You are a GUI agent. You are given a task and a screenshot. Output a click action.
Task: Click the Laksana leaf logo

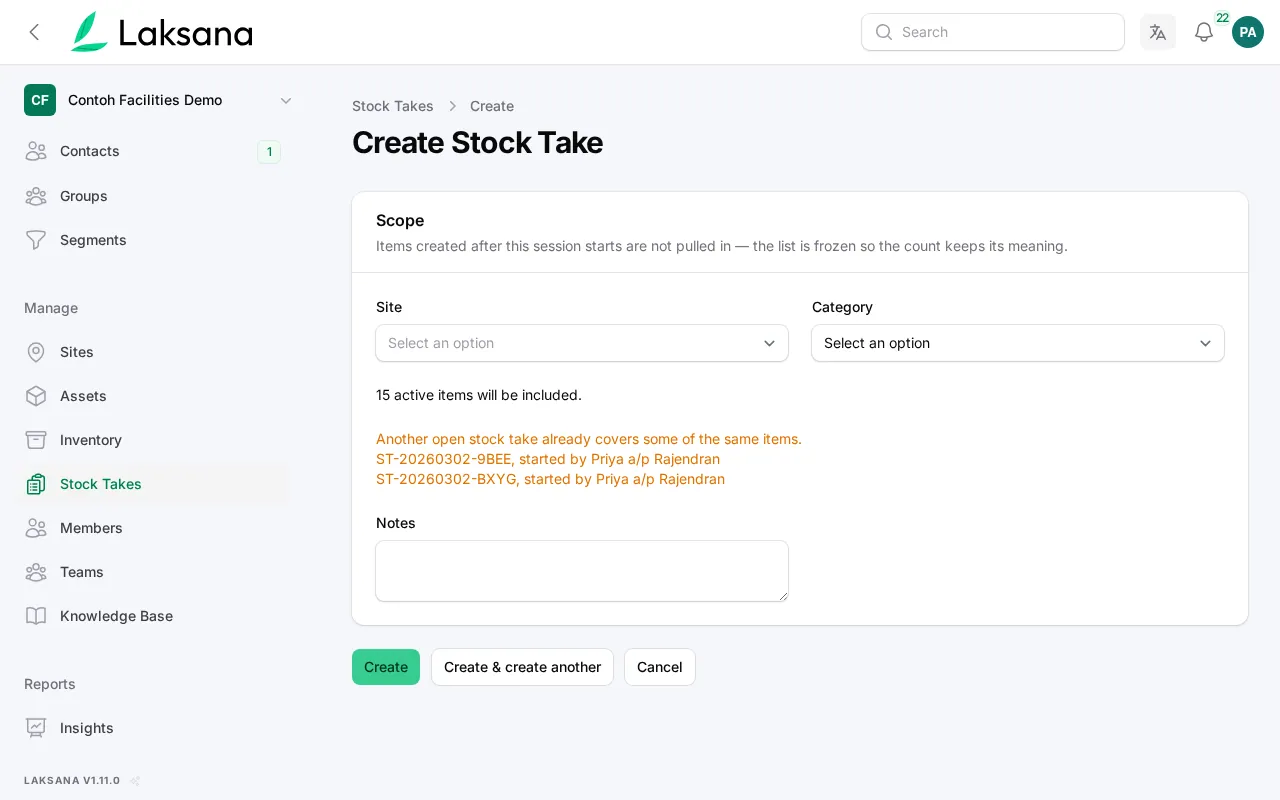89,32
